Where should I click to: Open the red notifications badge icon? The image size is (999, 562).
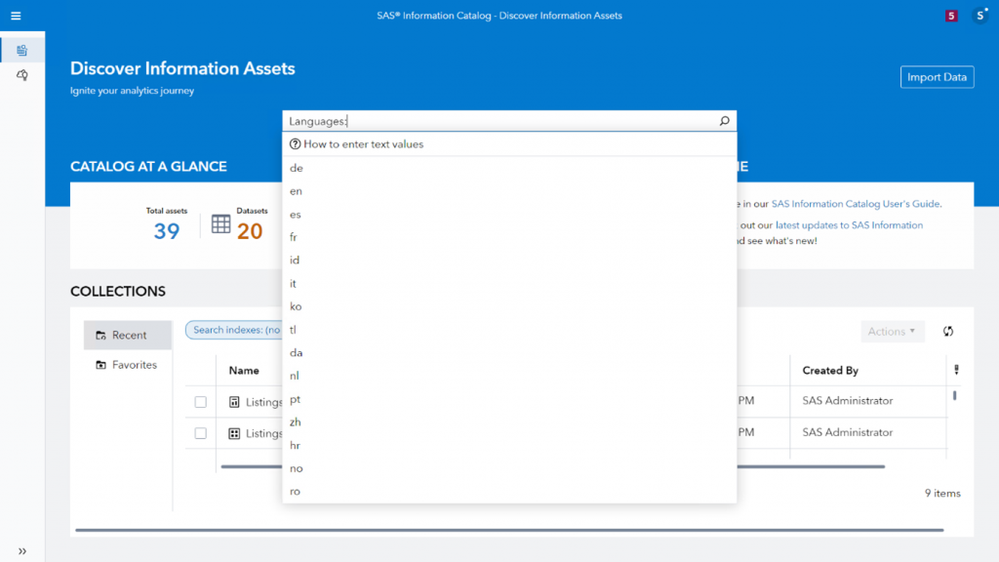(x=951, y=16)
